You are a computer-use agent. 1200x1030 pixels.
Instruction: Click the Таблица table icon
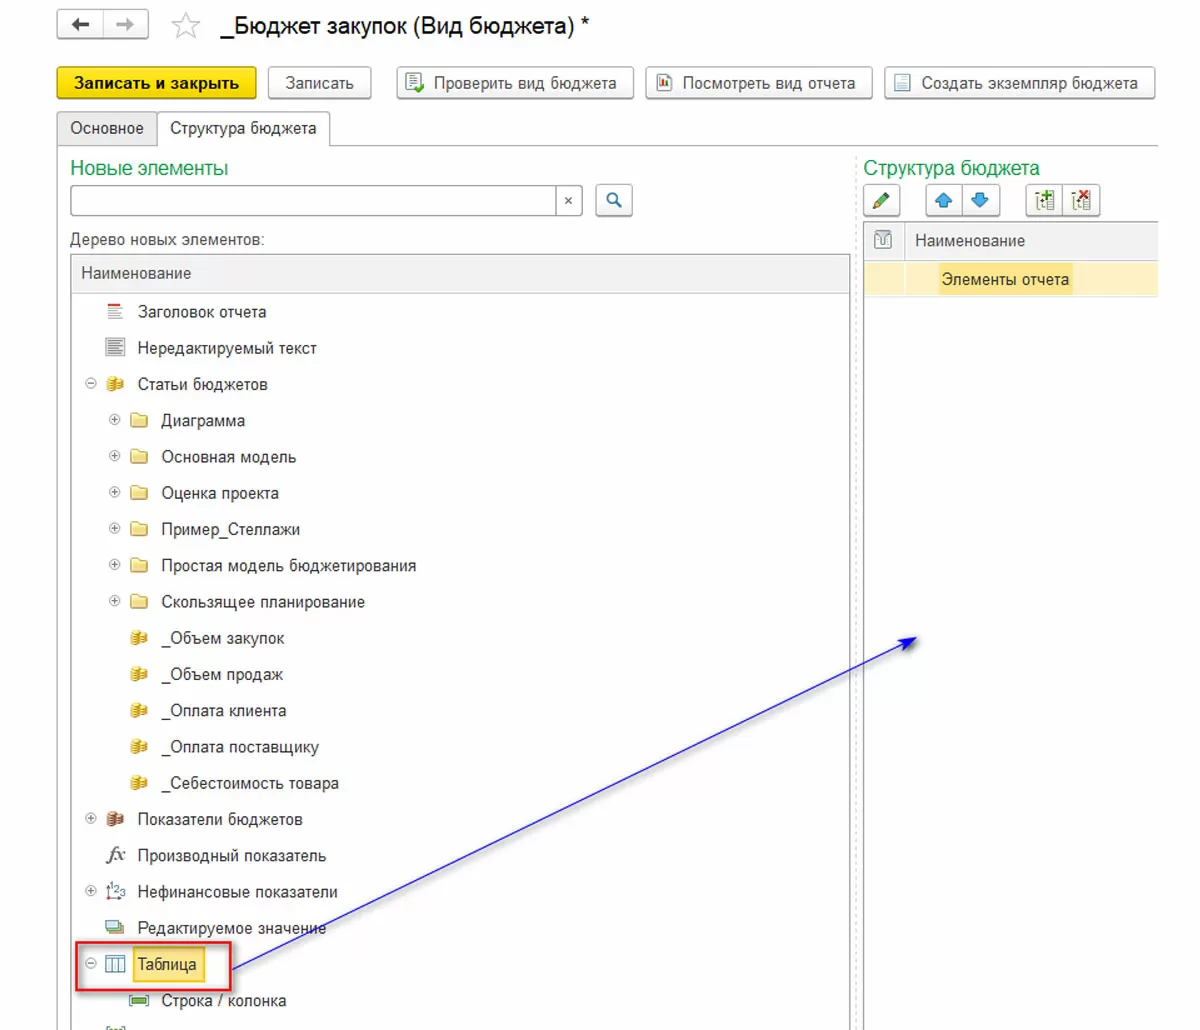click(x=115, y=964)
